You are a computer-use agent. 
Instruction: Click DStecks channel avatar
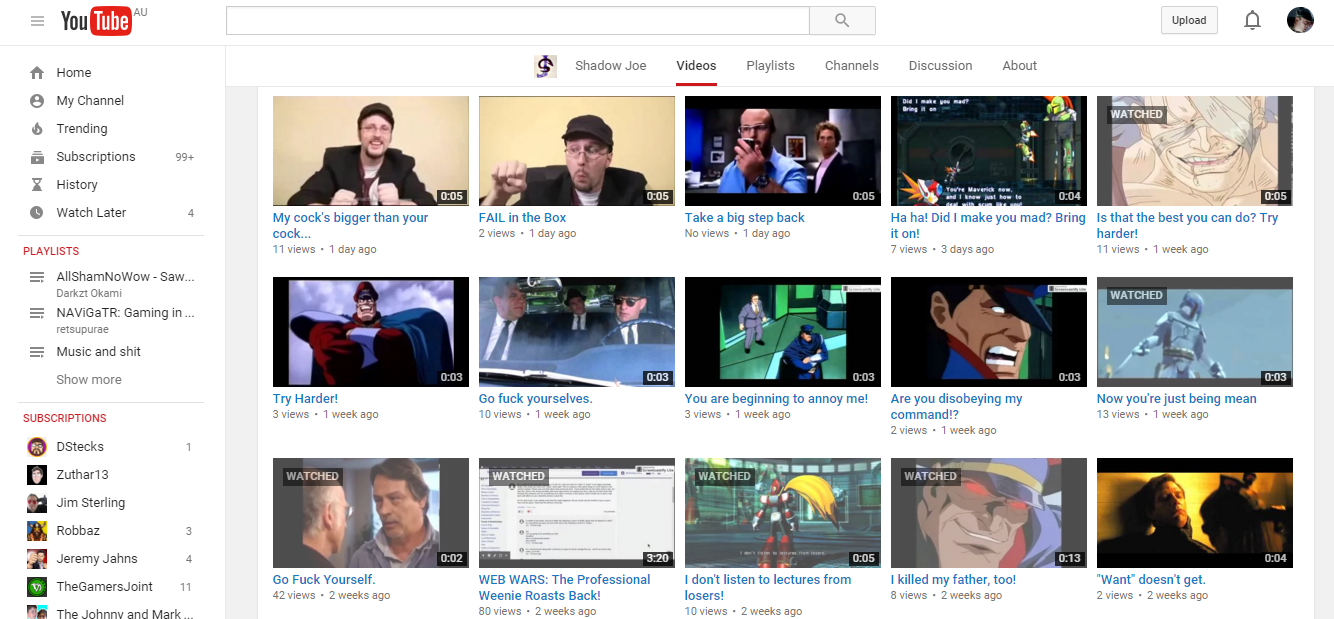click(x=37, y=447)
